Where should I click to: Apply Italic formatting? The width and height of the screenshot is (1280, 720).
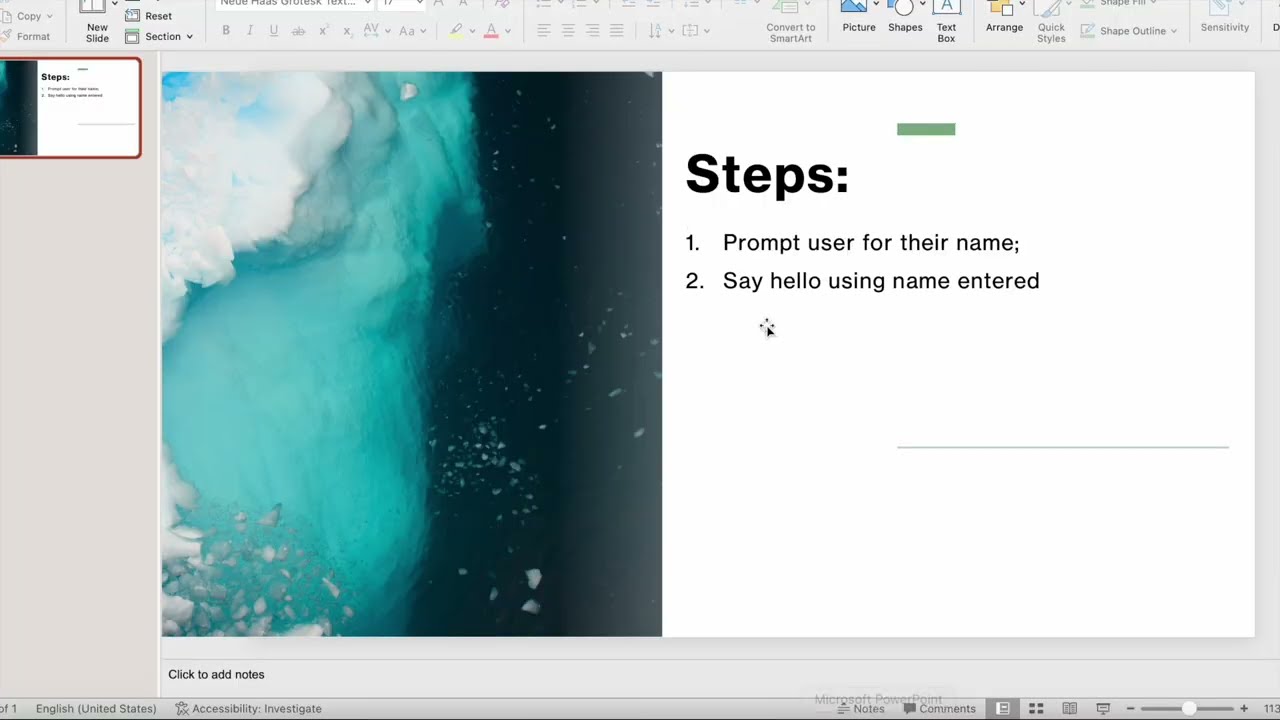[250, 31]
